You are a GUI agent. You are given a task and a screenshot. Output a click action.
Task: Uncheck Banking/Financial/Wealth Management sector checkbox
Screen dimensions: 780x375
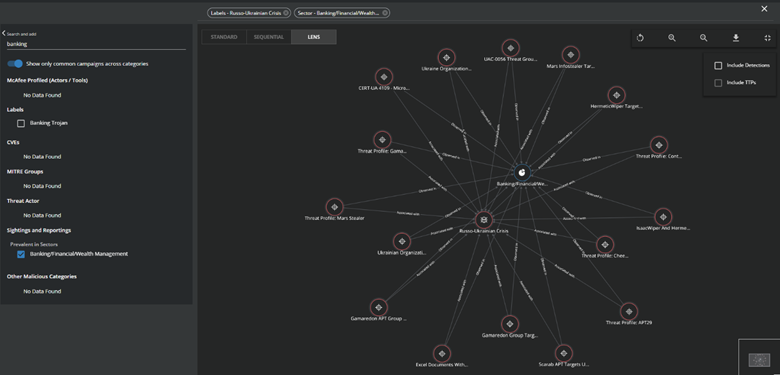(x=21, y=254)
